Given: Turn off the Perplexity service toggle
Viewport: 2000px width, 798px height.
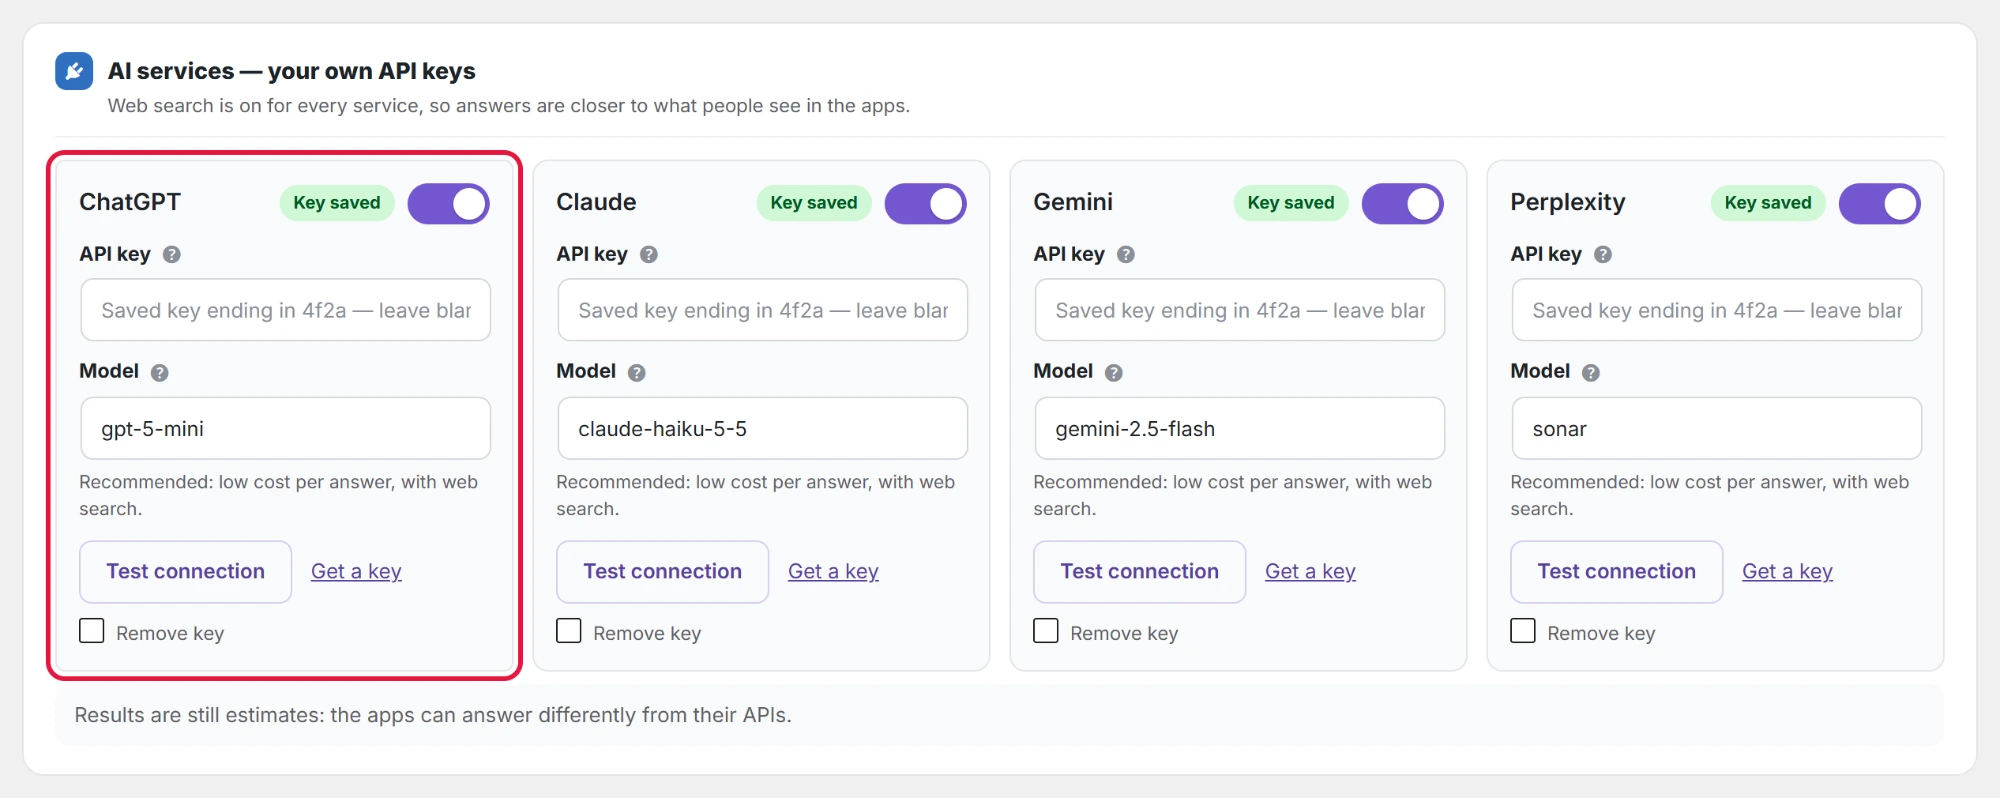Looking at the screenshot, I should pos(1880,203).
